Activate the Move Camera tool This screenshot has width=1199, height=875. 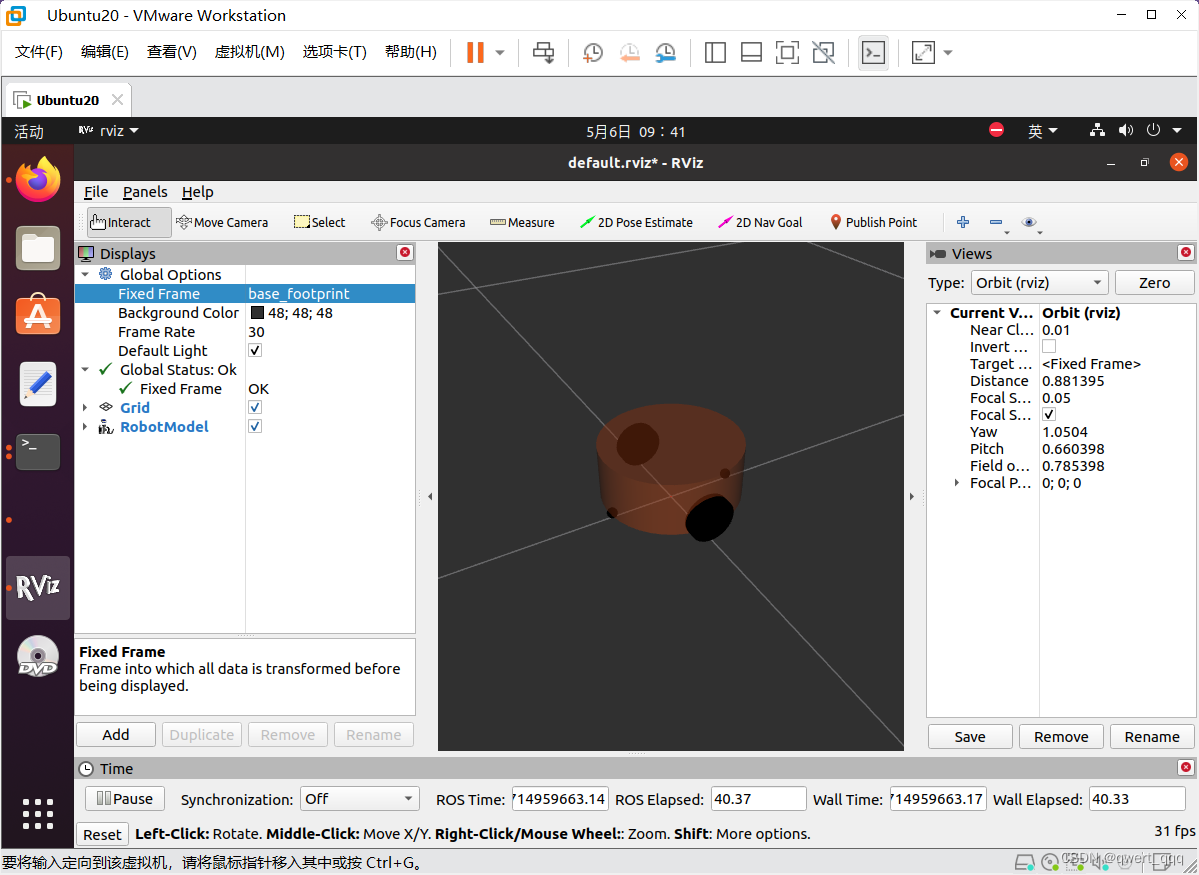(222, 223)
